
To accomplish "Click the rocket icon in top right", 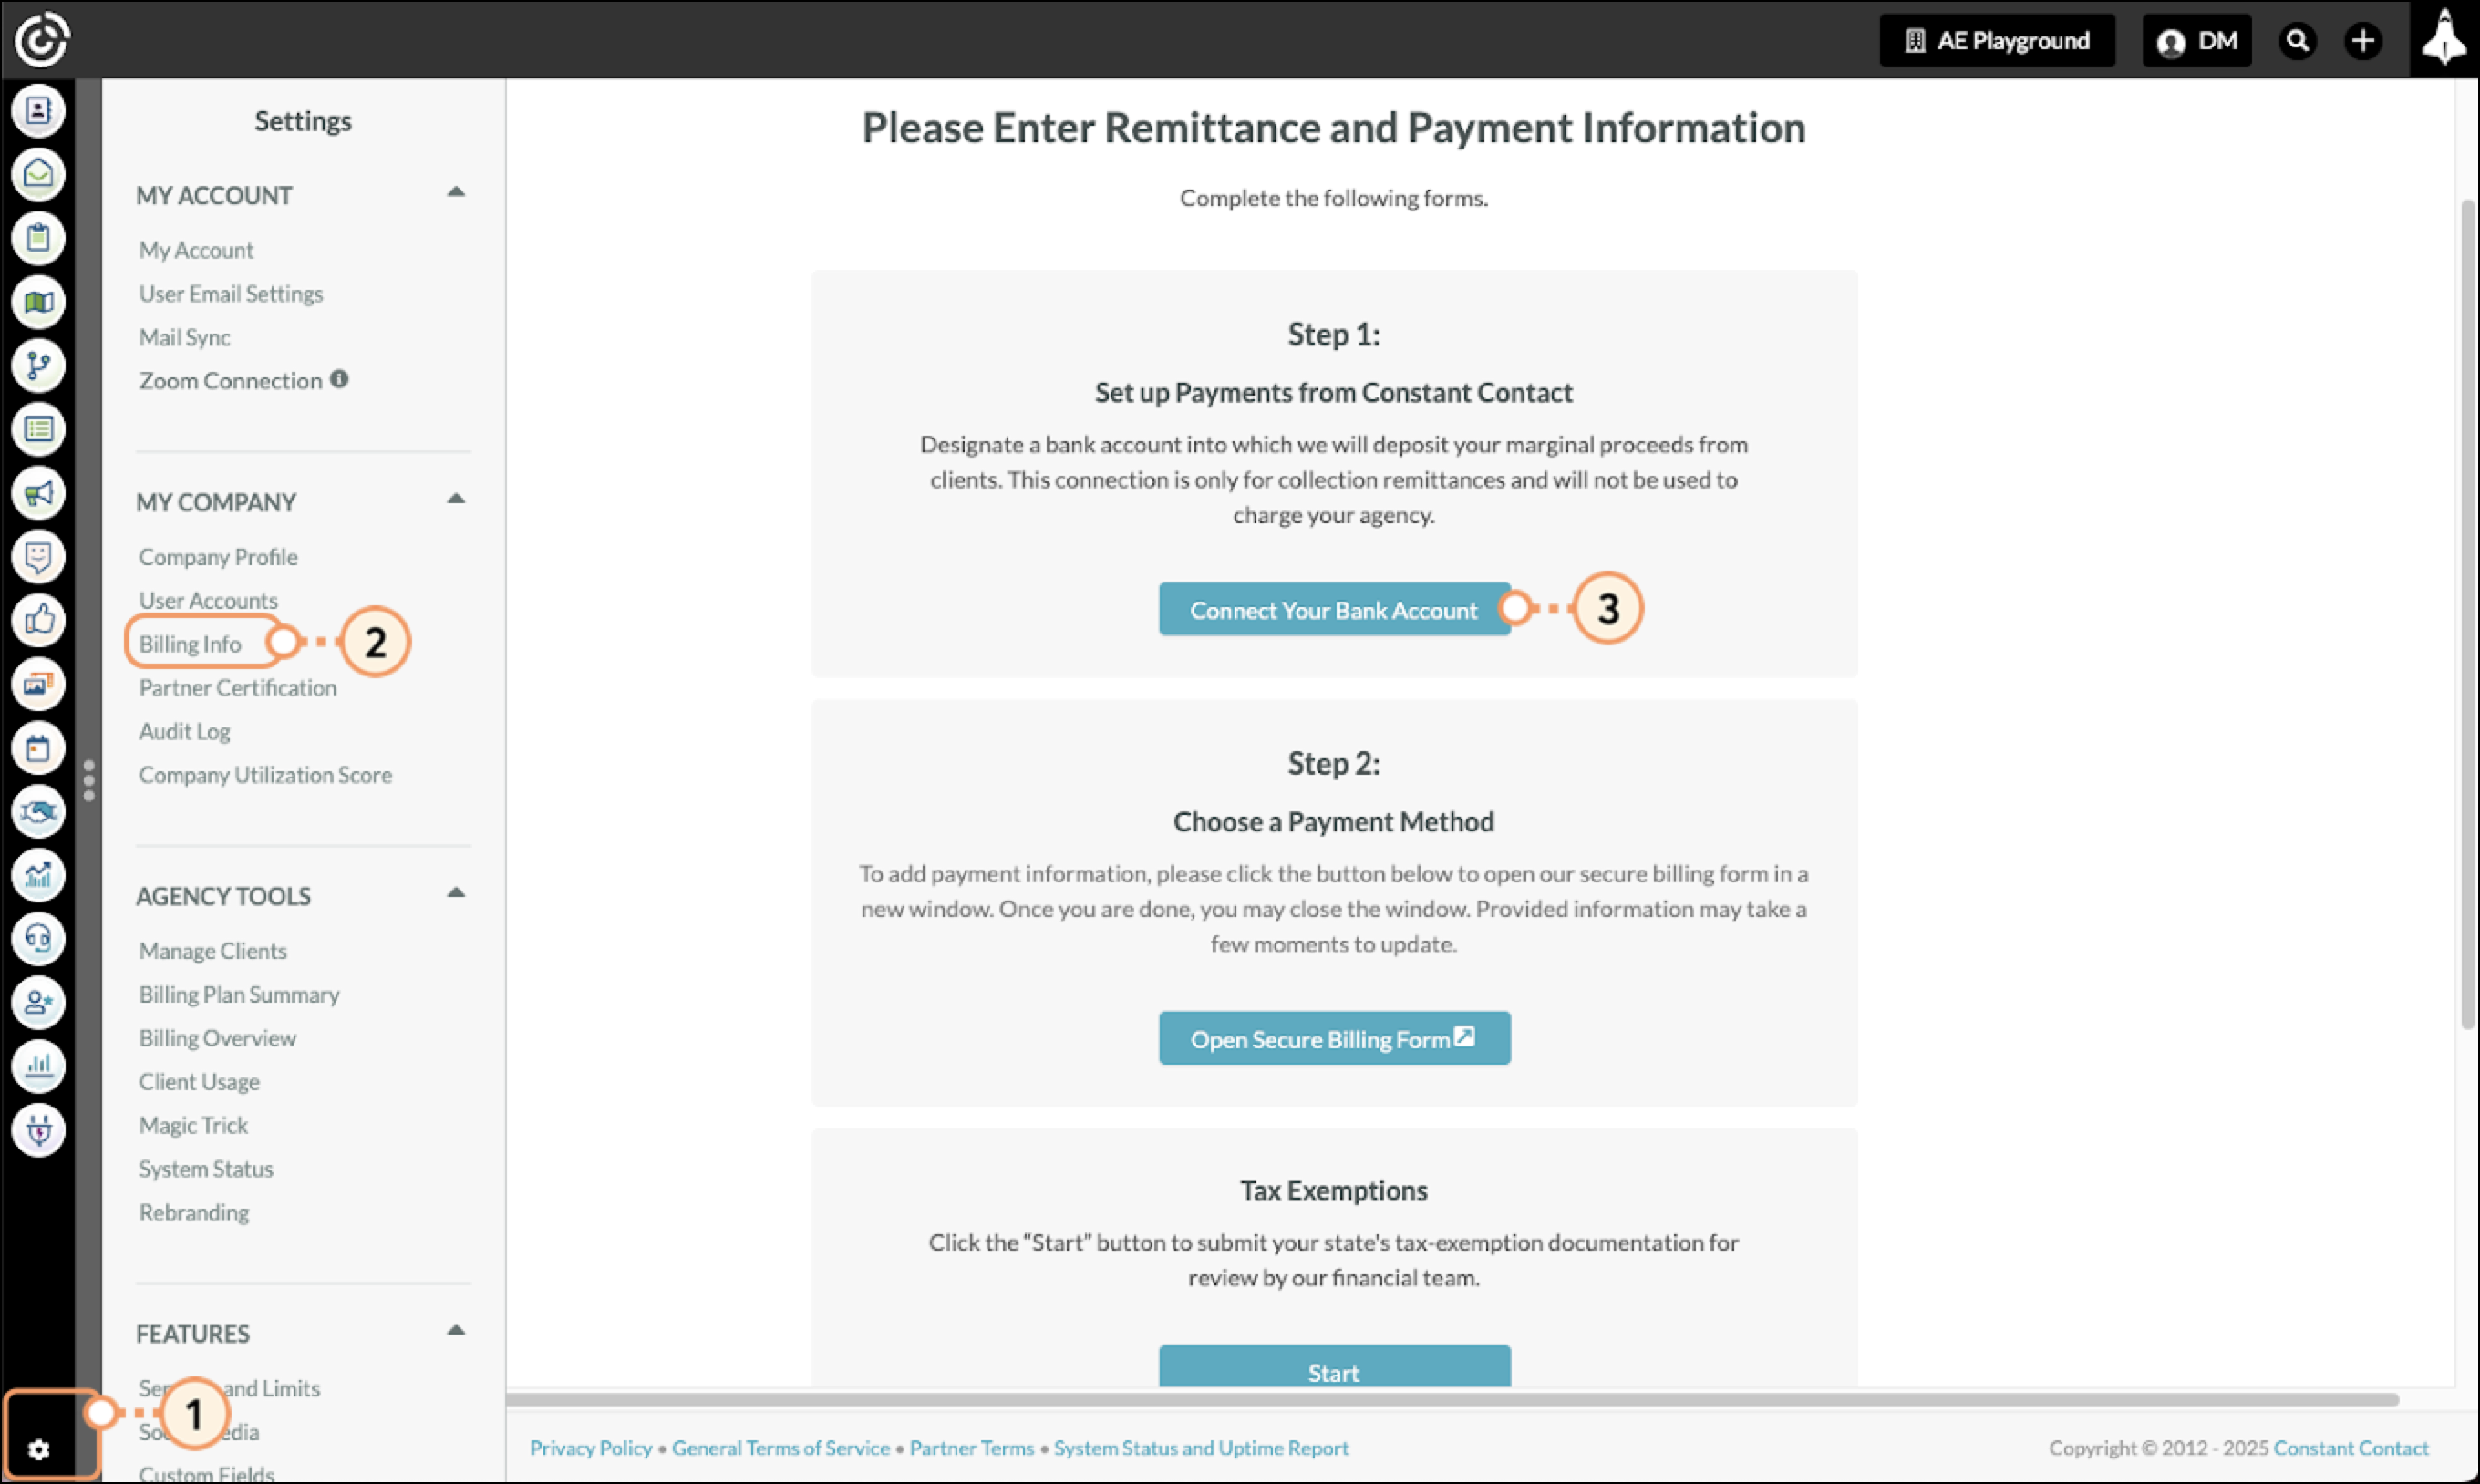I will [2444, 38].
